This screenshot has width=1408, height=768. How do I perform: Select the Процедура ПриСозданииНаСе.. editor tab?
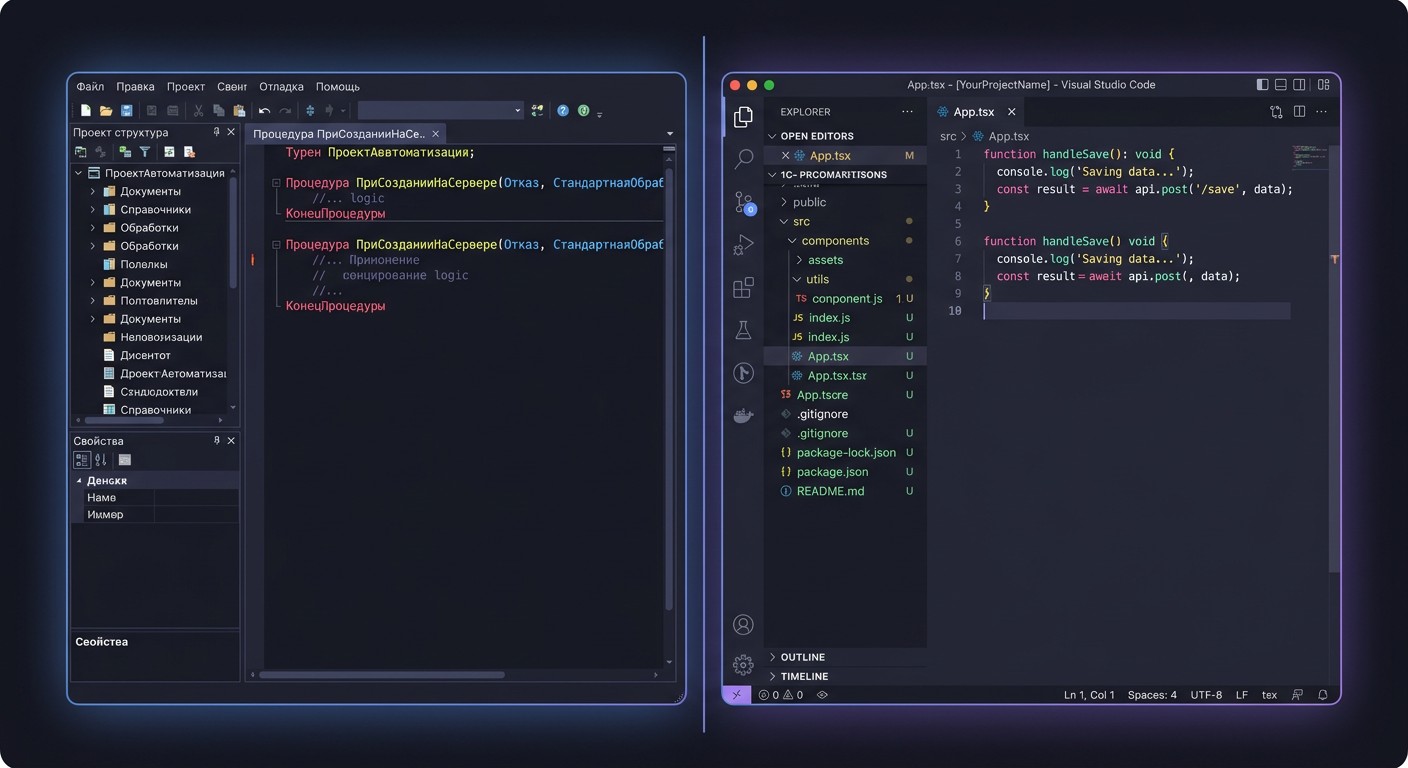click(345, 133)
